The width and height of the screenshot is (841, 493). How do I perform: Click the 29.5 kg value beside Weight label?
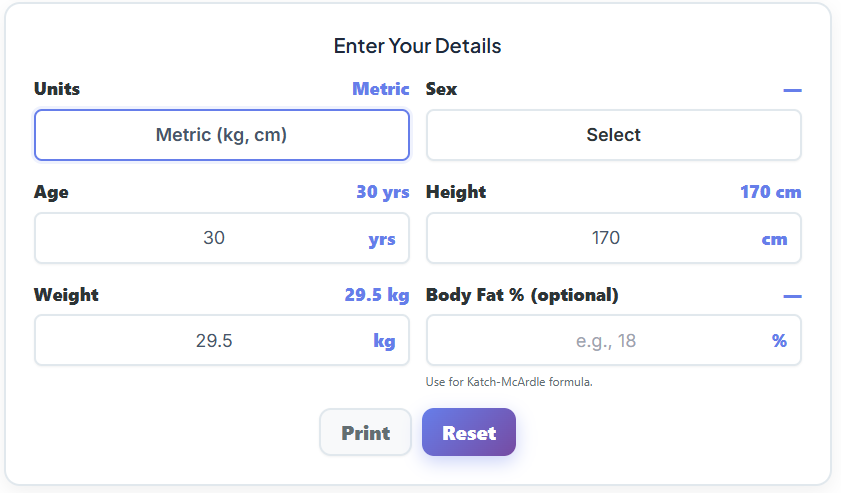click(x=377, y=295)
